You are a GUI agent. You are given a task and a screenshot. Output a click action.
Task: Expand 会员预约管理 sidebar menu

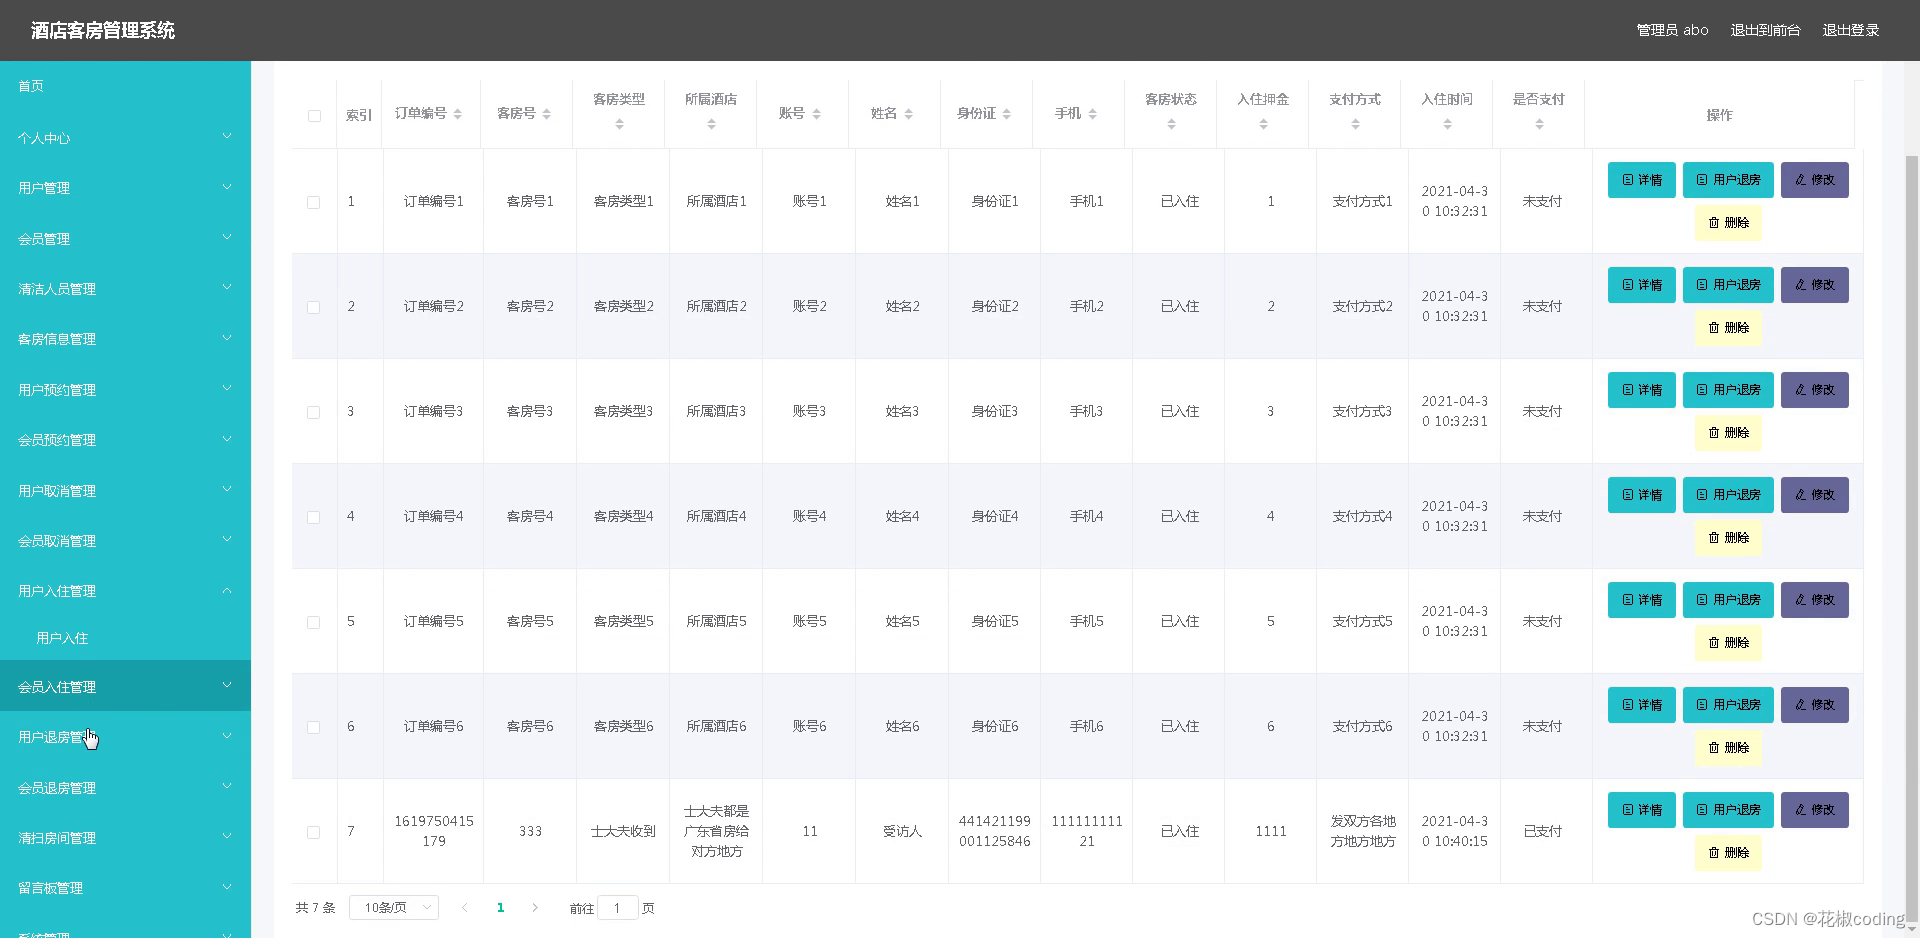click(x=125, y=440)
